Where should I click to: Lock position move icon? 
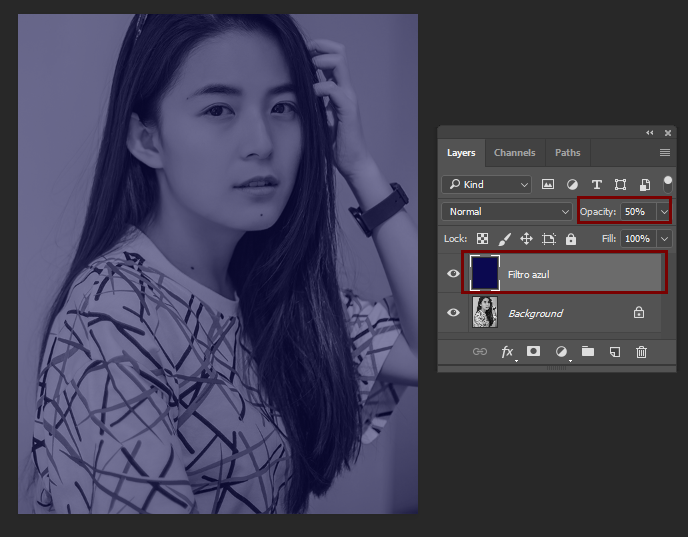[526, 239]
